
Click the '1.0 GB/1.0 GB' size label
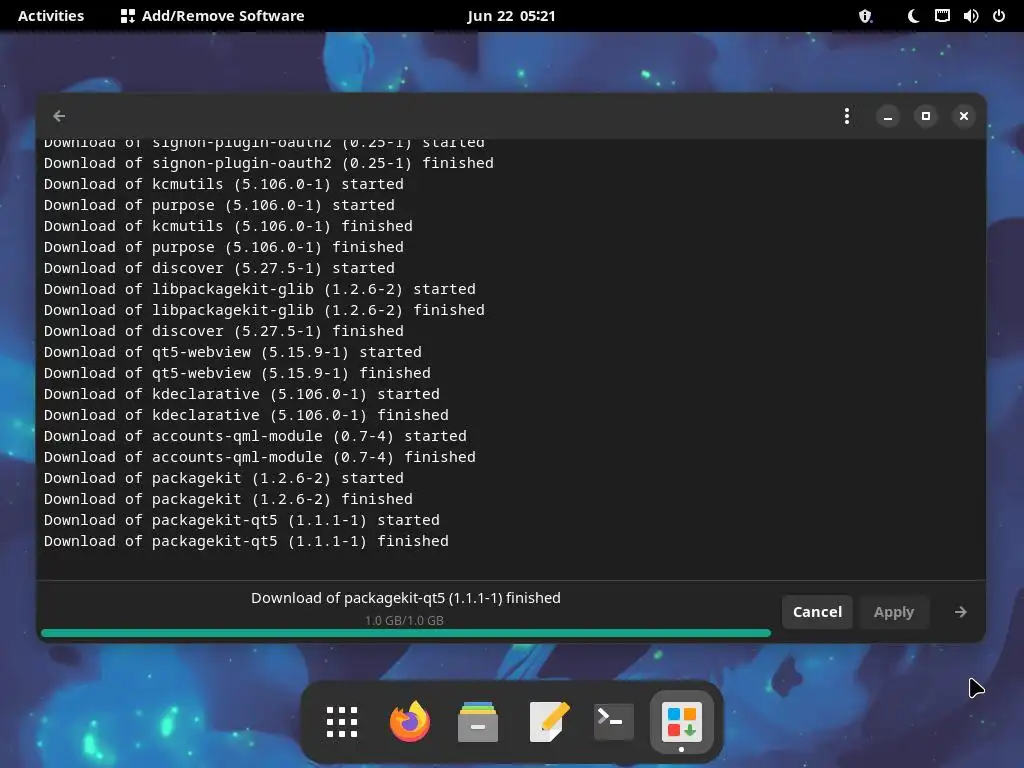point(404,620)
